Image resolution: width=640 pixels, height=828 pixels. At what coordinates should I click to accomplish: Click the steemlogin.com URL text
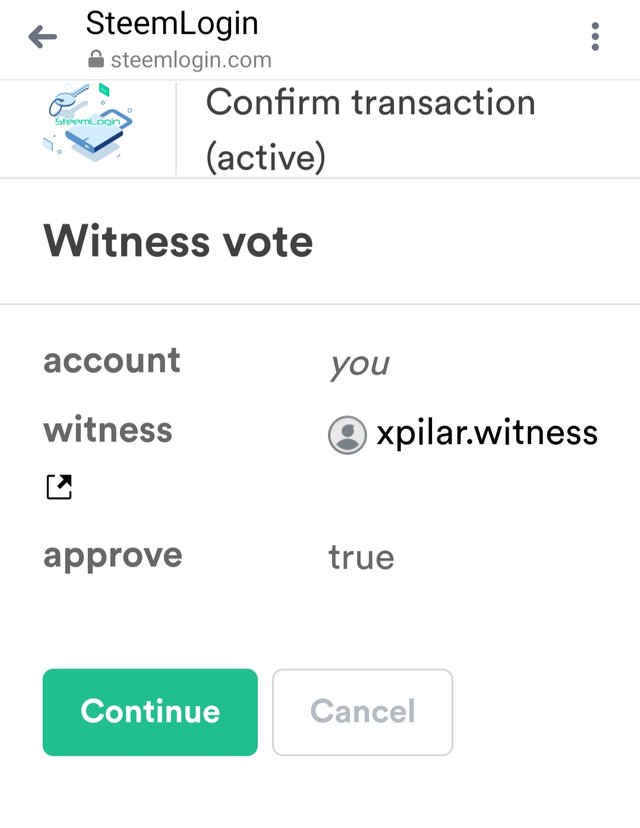(191, 60)
